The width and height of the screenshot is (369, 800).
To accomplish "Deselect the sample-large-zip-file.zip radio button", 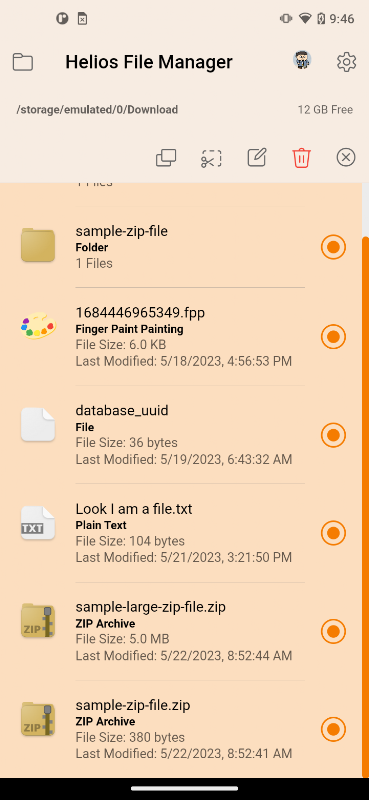I will (x=333, y=631).
